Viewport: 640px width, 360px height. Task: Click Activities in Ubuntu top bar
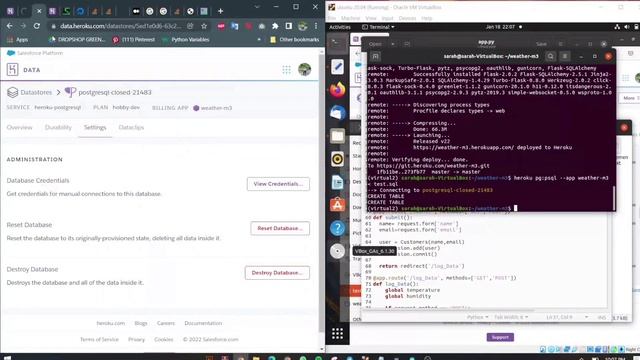pyautogui.click(x=340, y=27)
